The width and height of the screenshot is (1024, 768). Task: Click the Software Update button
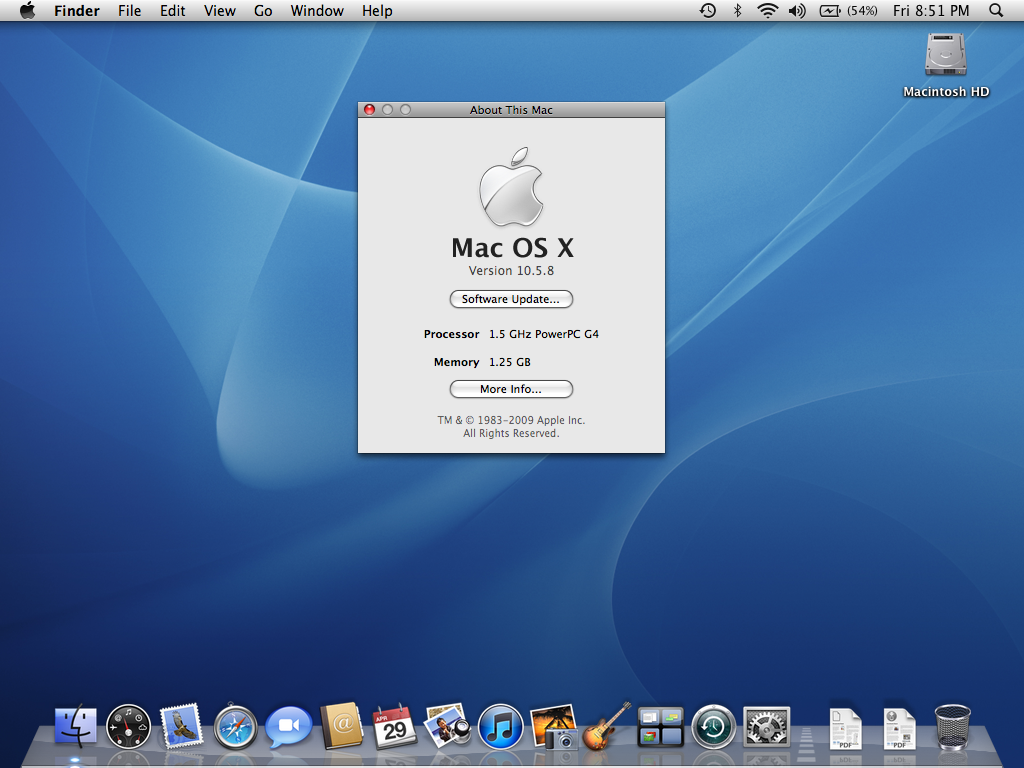click(511, 299)
